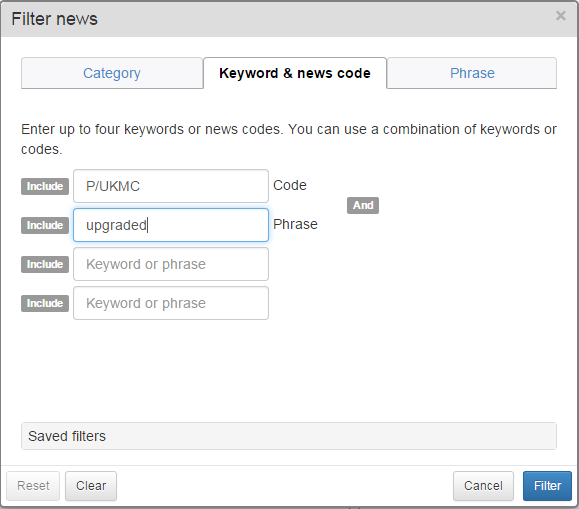The width and height of the screenshot is (579, 509).
Task: Switch to the Category tab
Action: [x=112, y=73]
